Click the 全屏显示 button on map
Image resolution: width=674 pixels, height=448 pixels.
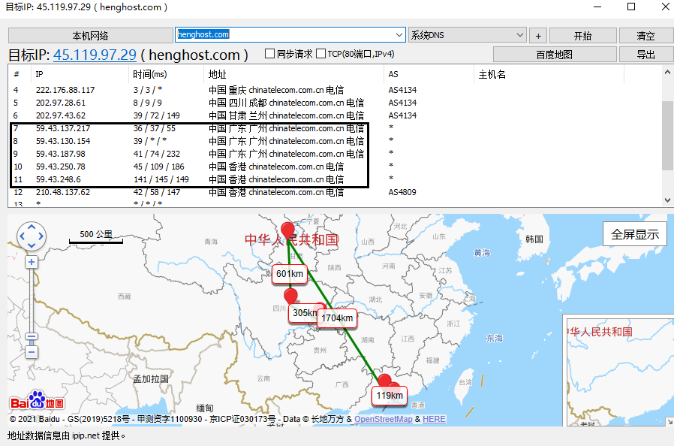click(x=635, y=234)
